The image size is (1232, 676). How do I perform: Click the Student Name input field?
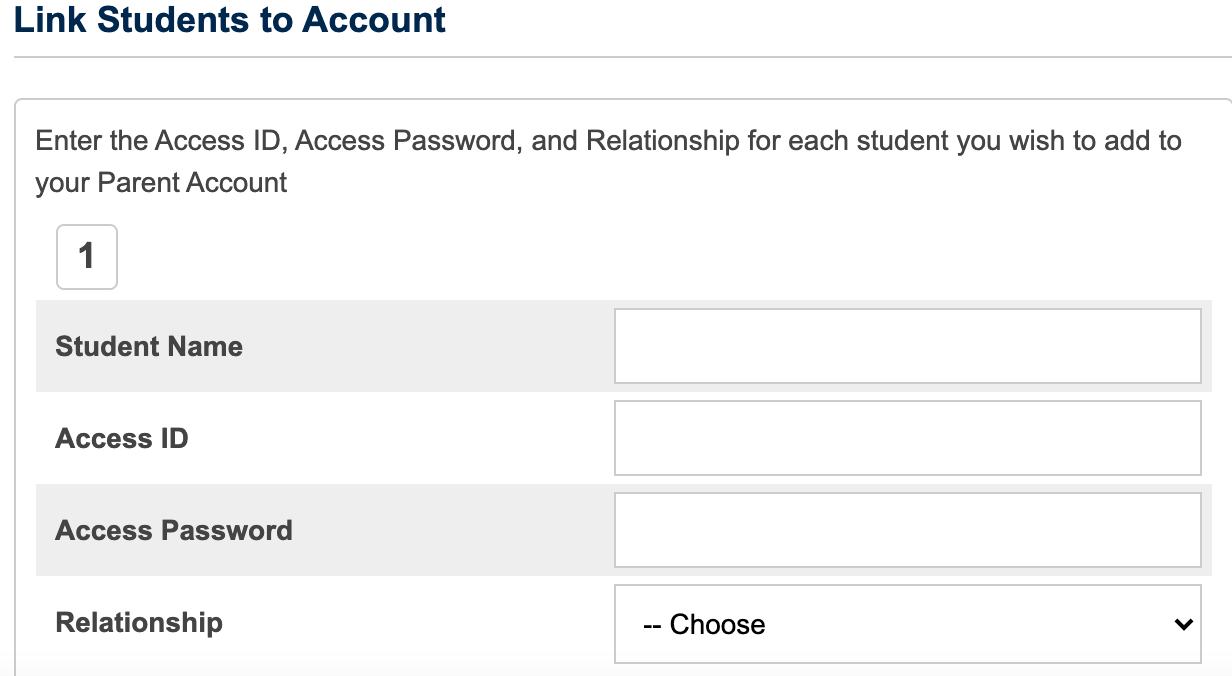(907, 346)
